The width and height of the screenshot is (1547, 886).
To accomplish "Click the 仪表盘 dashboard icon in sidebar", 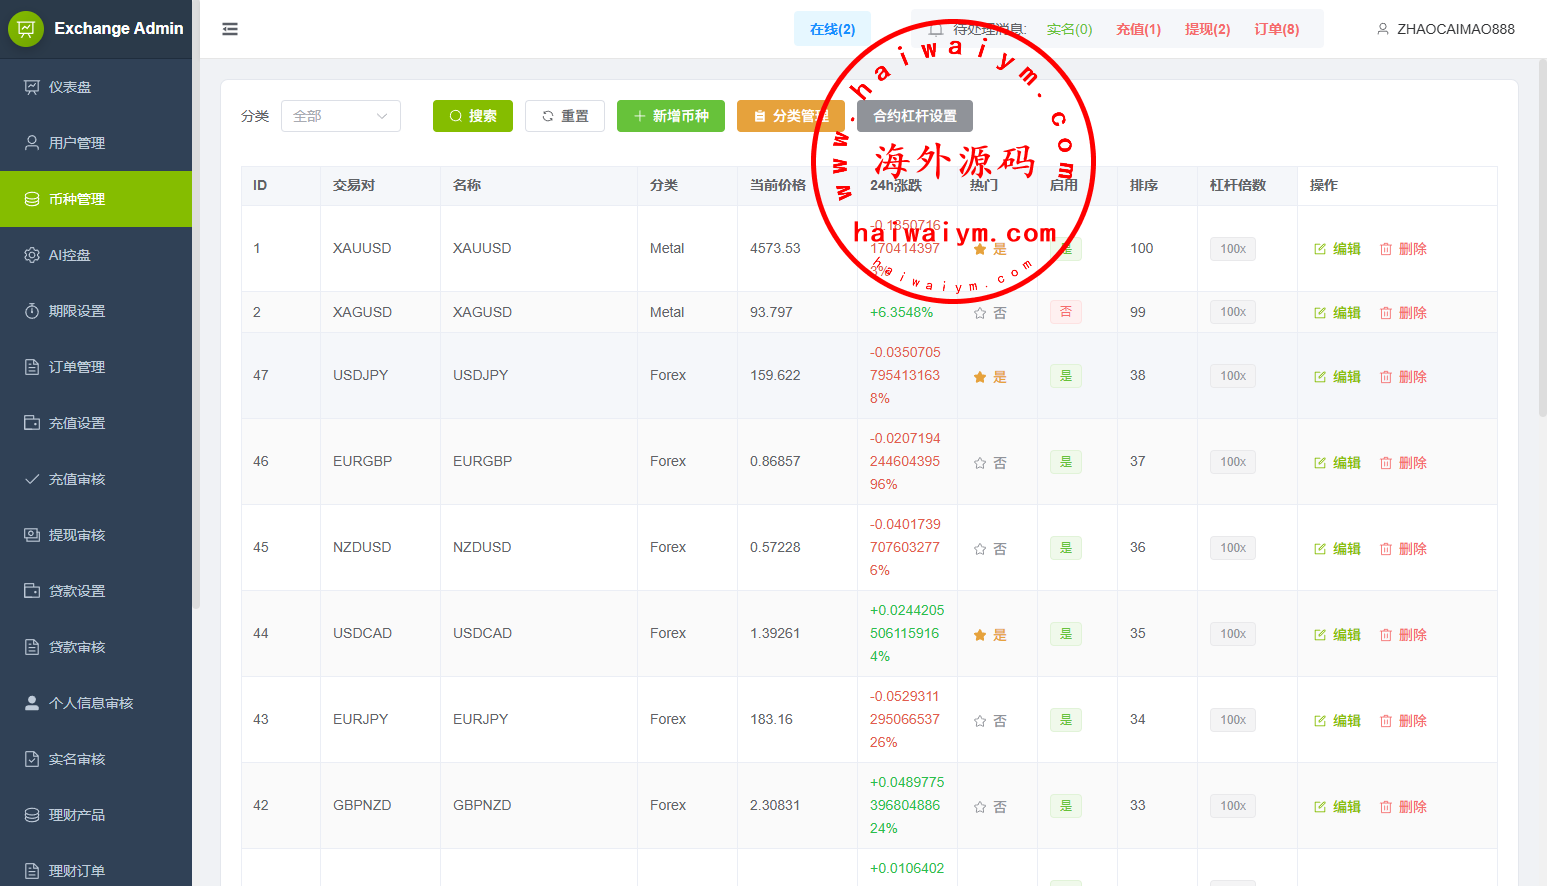I will coord(32,87).
